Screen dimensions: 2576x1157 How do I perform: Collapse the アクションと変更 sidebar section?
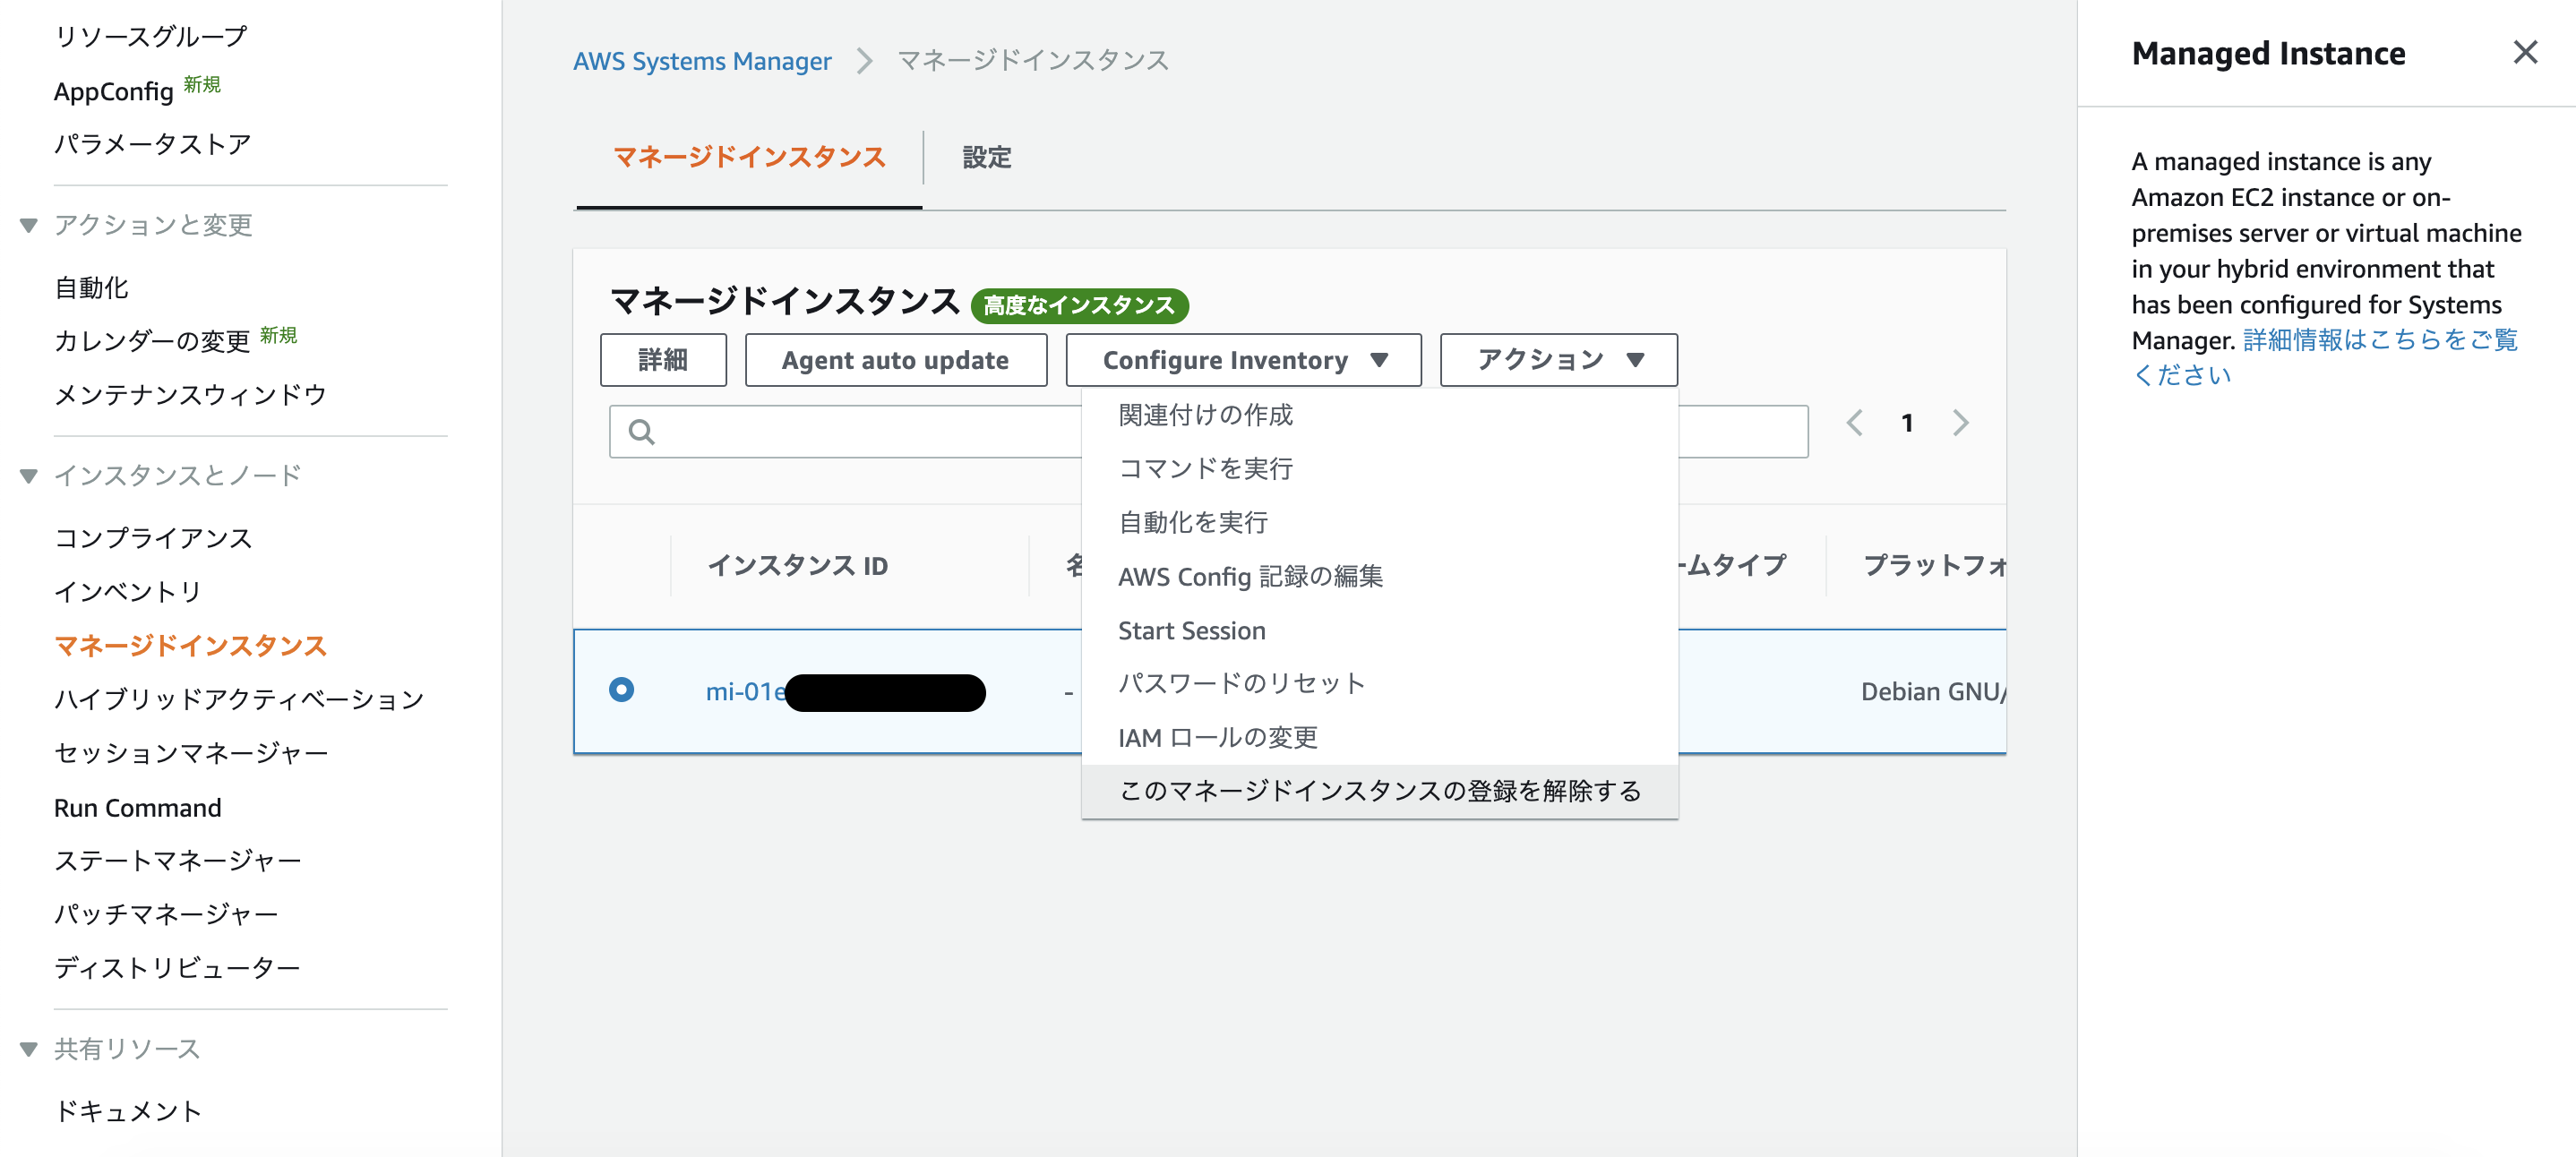point(28,225)
